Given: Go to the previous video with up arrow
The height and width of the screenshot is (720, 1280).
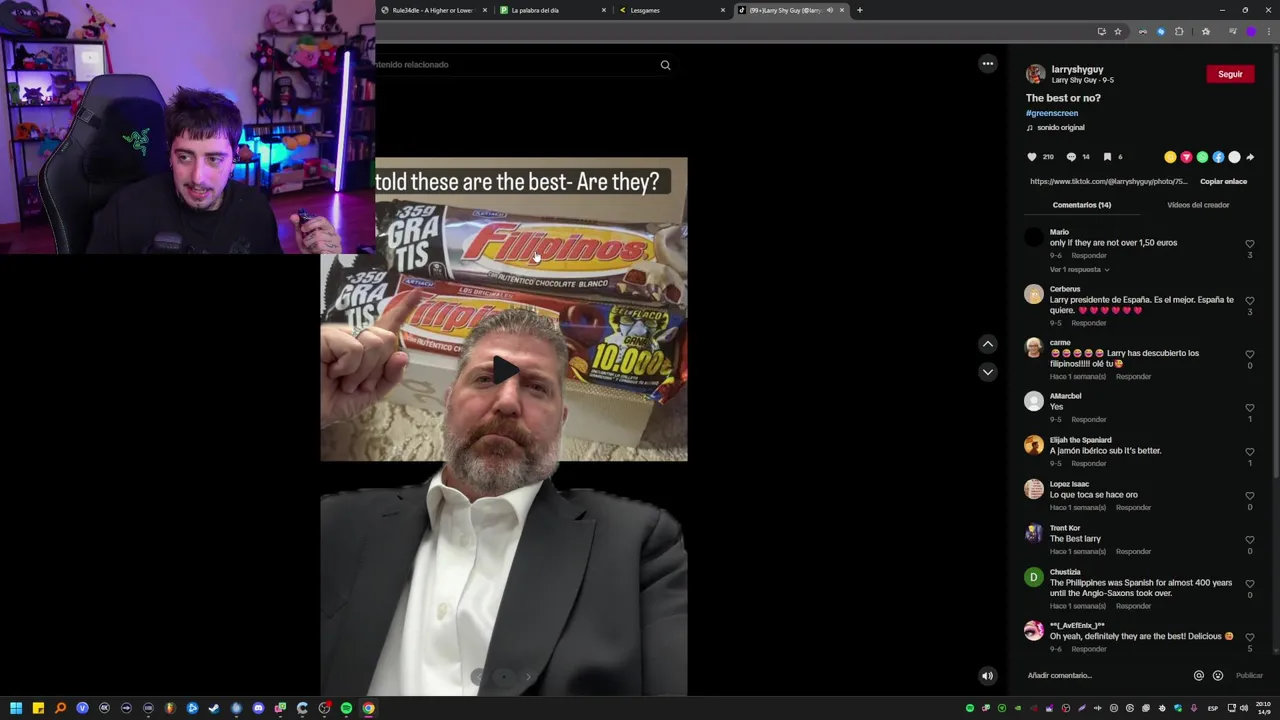Looking at the screenshot, I should (988, 344).
